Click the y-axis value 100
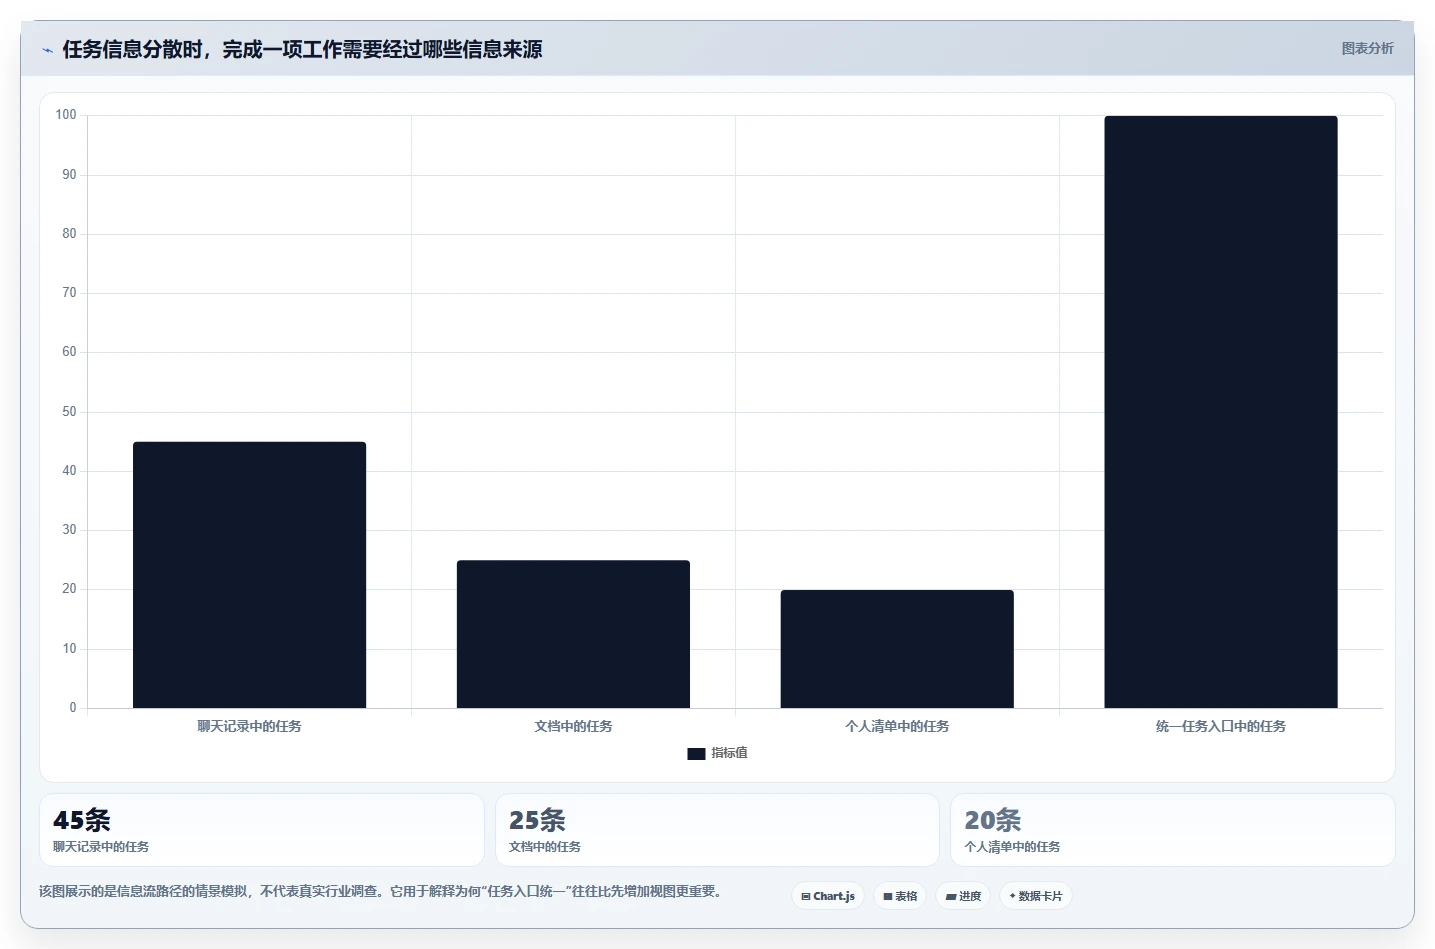1435x949 pixels. pyautogui.click(x=66, y=115)
